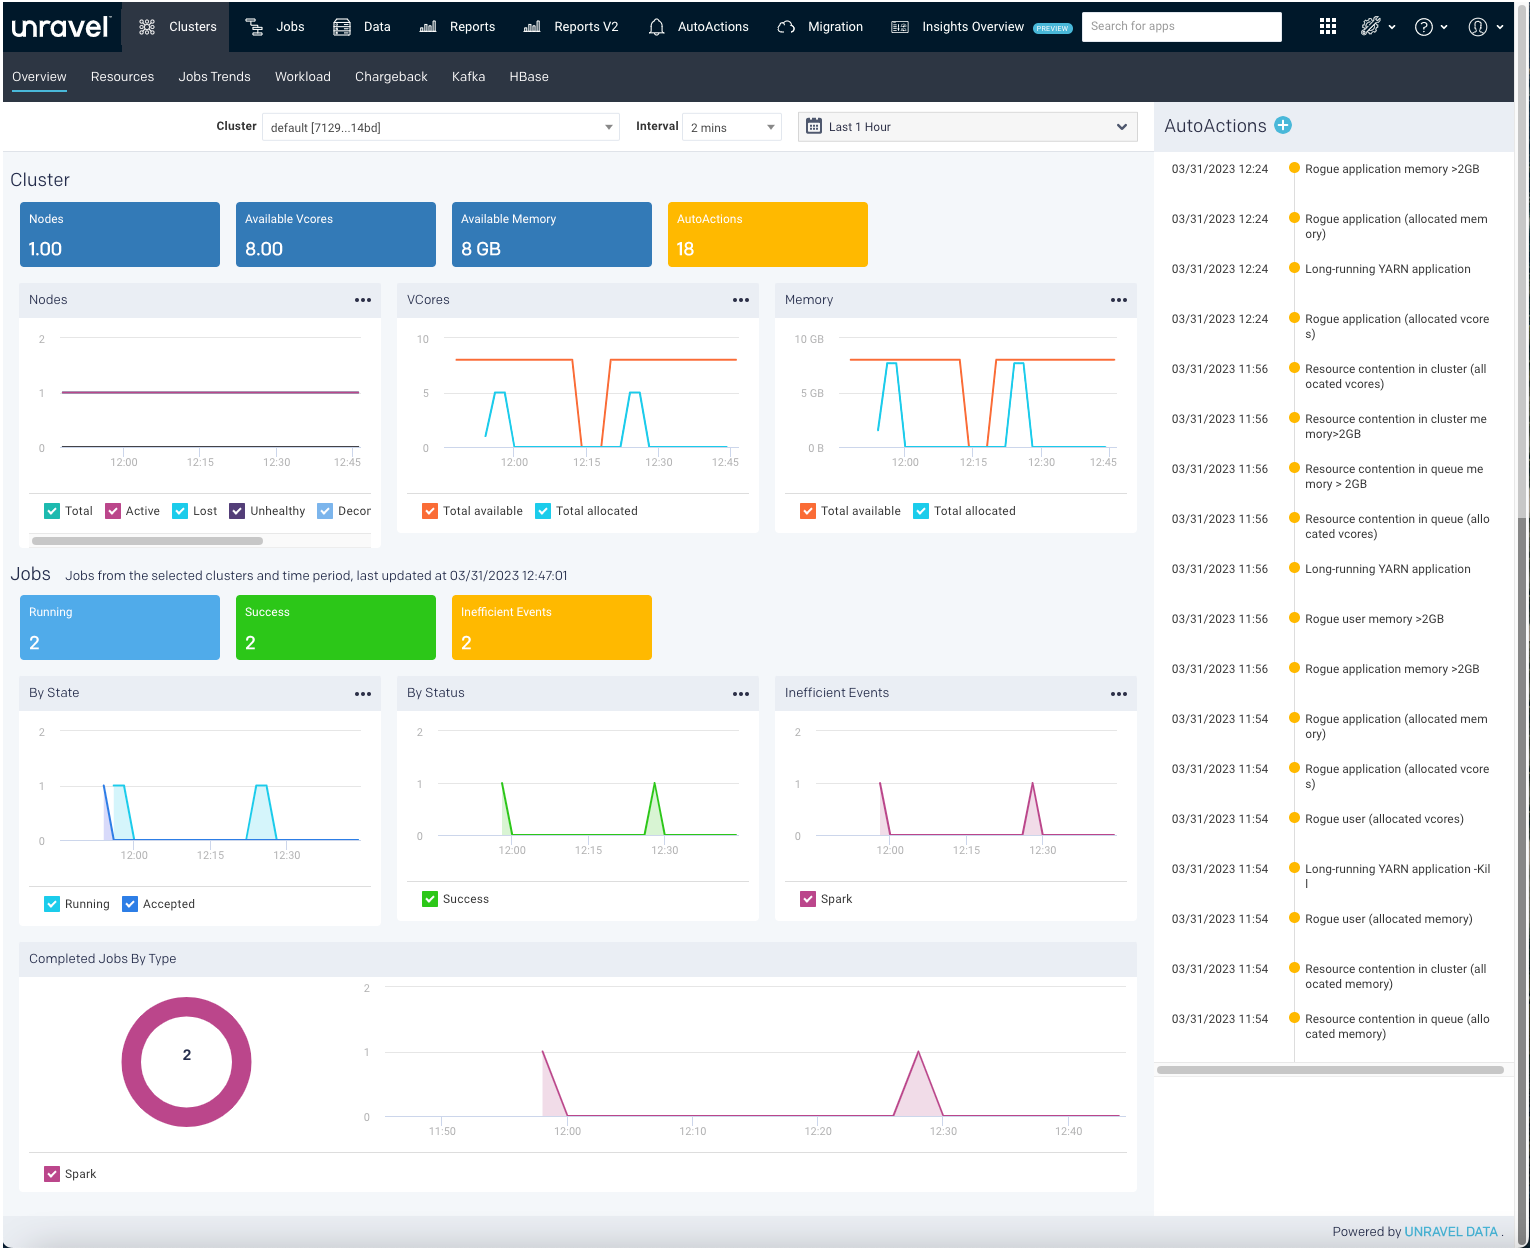Switch to the Jobs Trends tab

tap(214, 77)
